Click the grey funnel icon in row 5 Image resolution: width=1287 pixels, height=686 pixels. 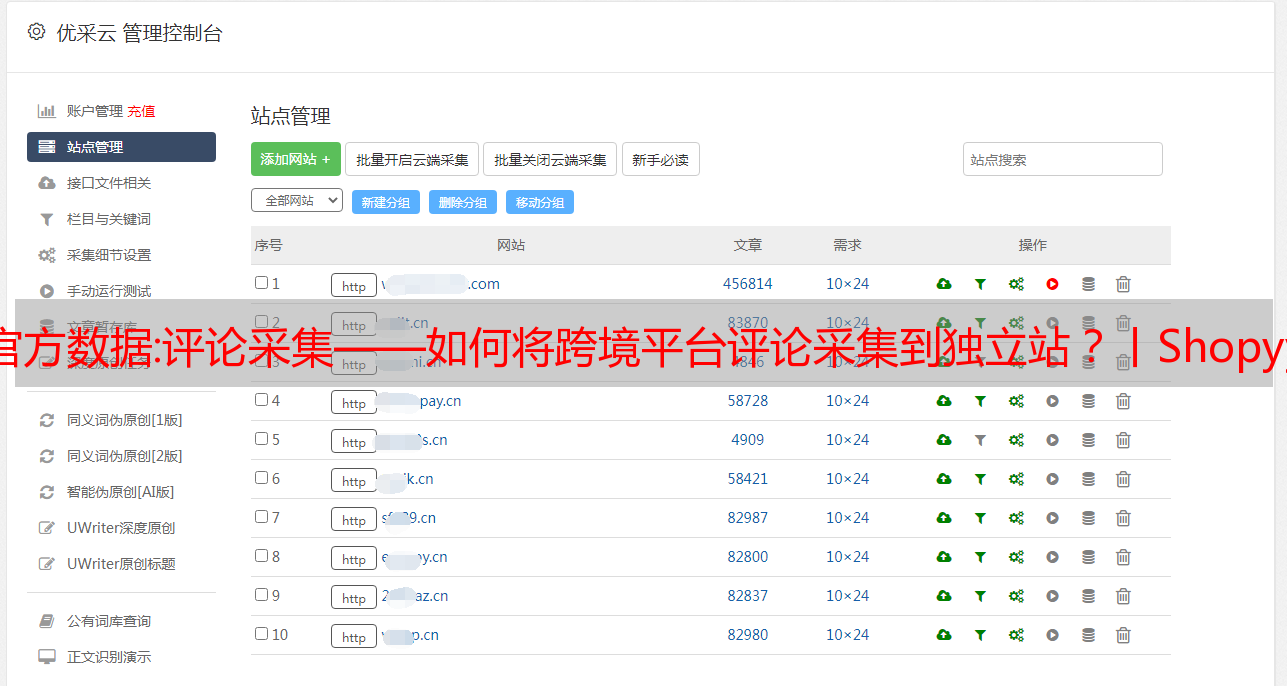[980, 440]
